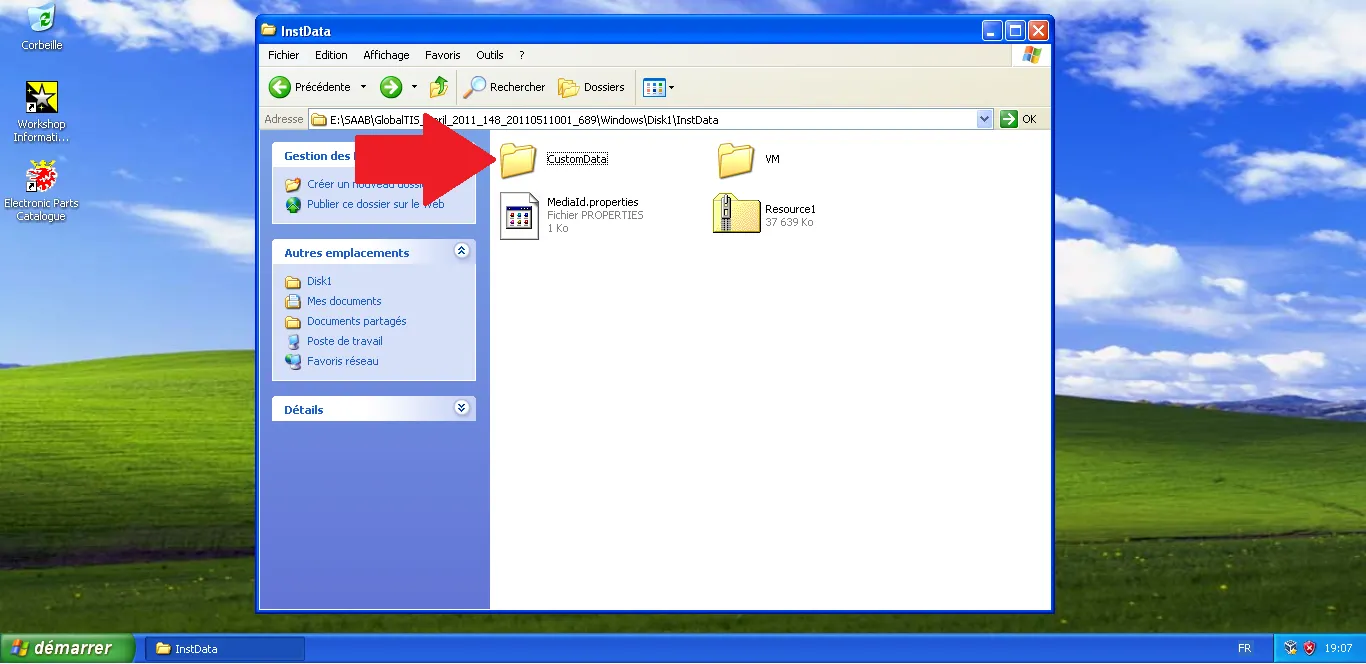The height and width of the screenshot is (664, 1366).
Task: Open the Fichier menu
Action: coord(283,55)
